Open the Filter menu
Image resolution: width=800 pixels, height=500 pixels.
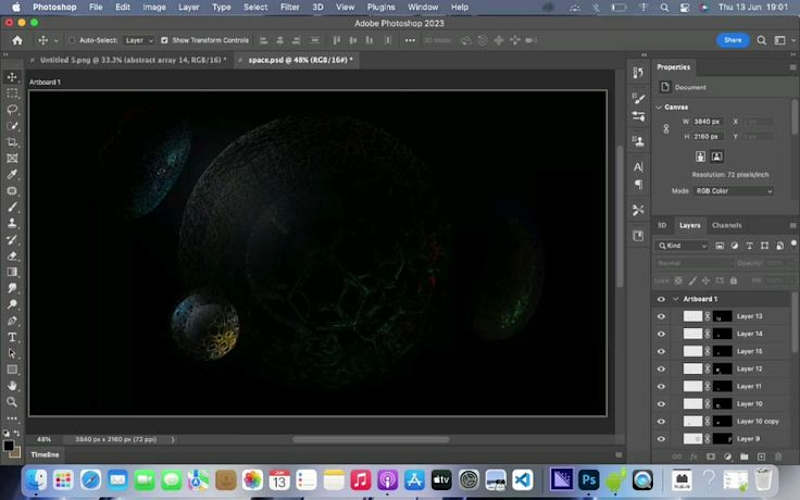pyautogui.click(x=289, y=7)
